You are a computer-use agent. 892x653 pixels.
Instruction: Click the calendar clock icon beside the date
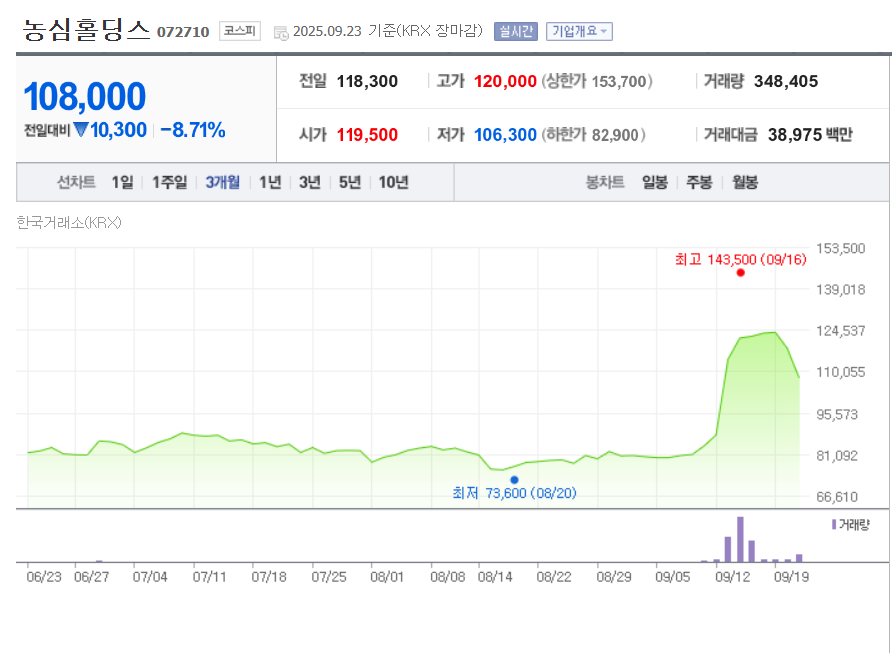(281, 32)
